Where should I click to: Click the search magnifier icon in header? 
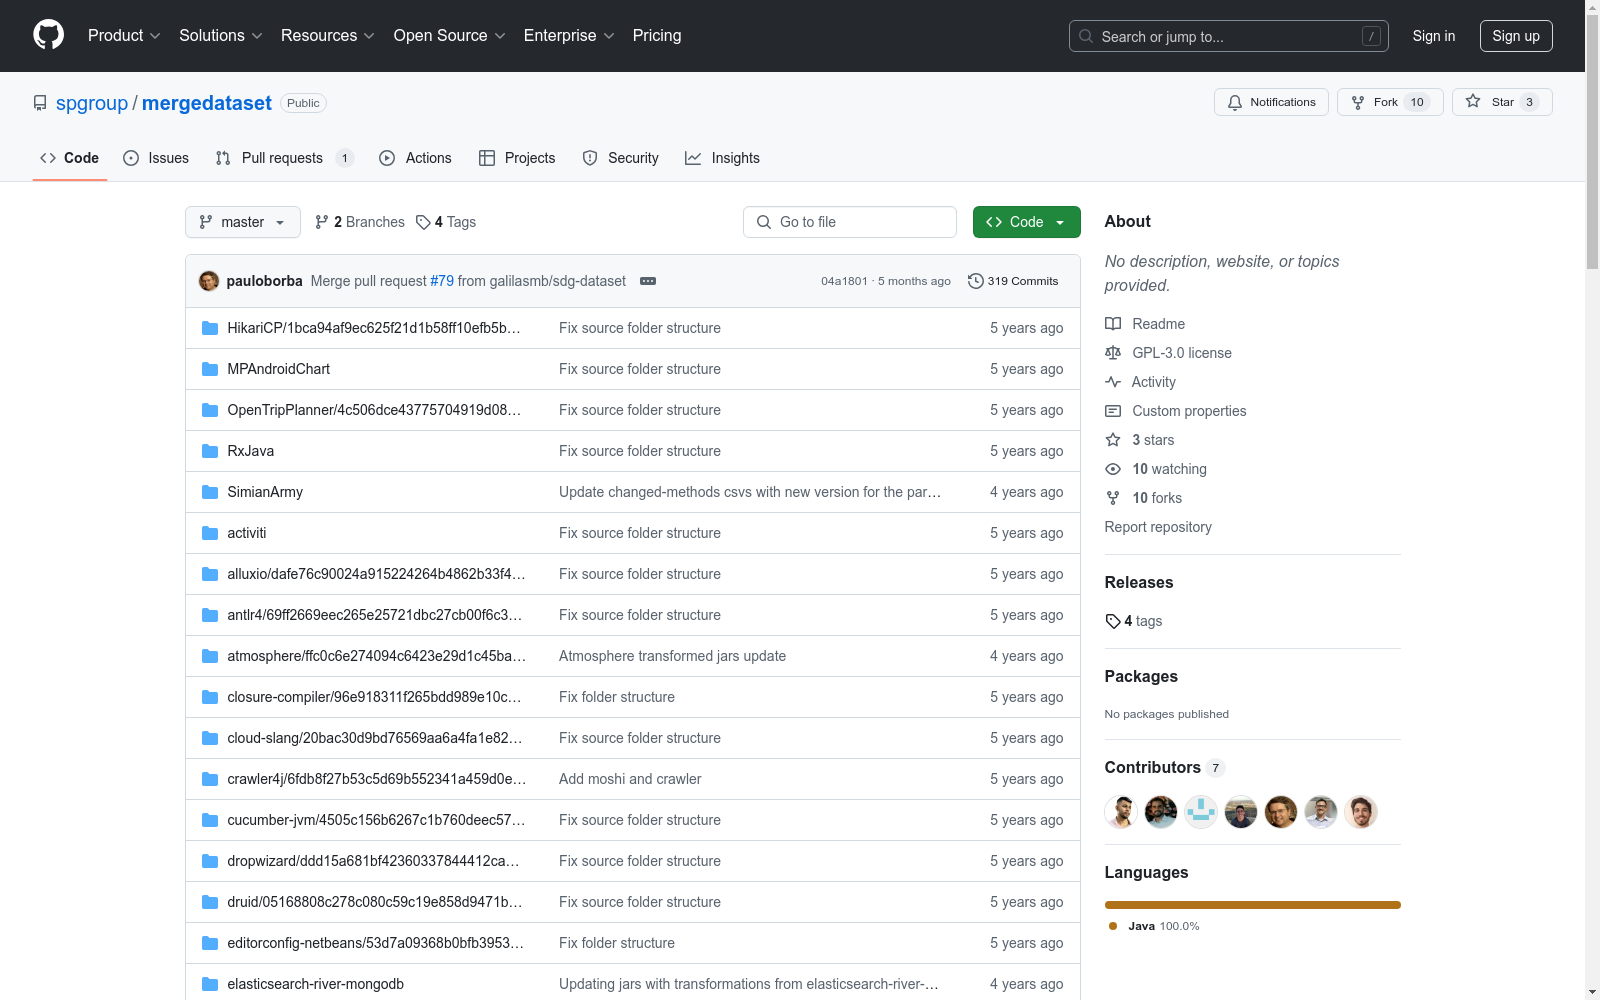[1086, 36]
